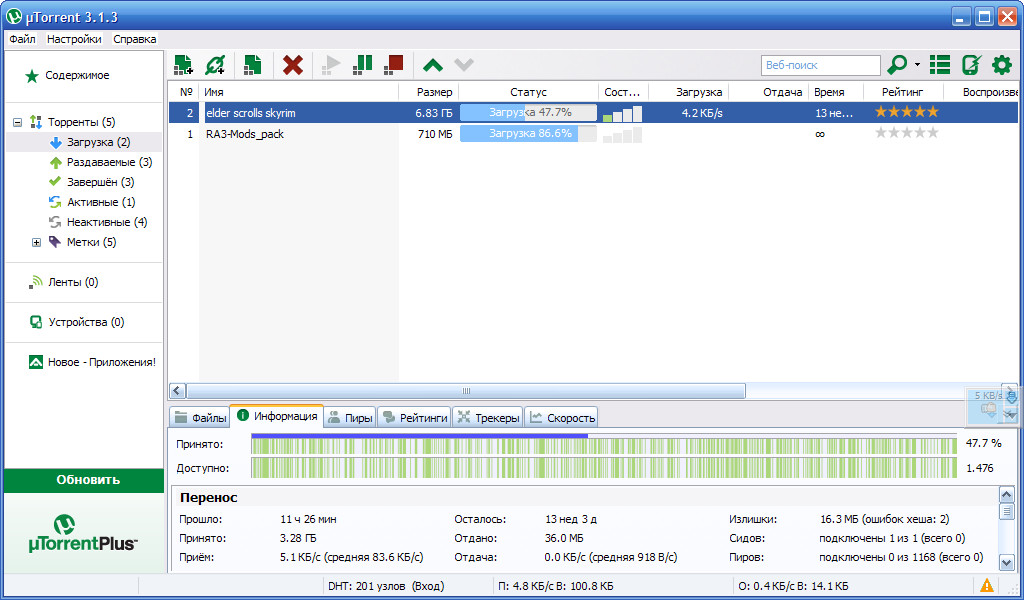Image resolution: width=1024 pixels, height=600 pixels.
Task: Click the Add Torrent from URL icon
Action: [215, 65]
